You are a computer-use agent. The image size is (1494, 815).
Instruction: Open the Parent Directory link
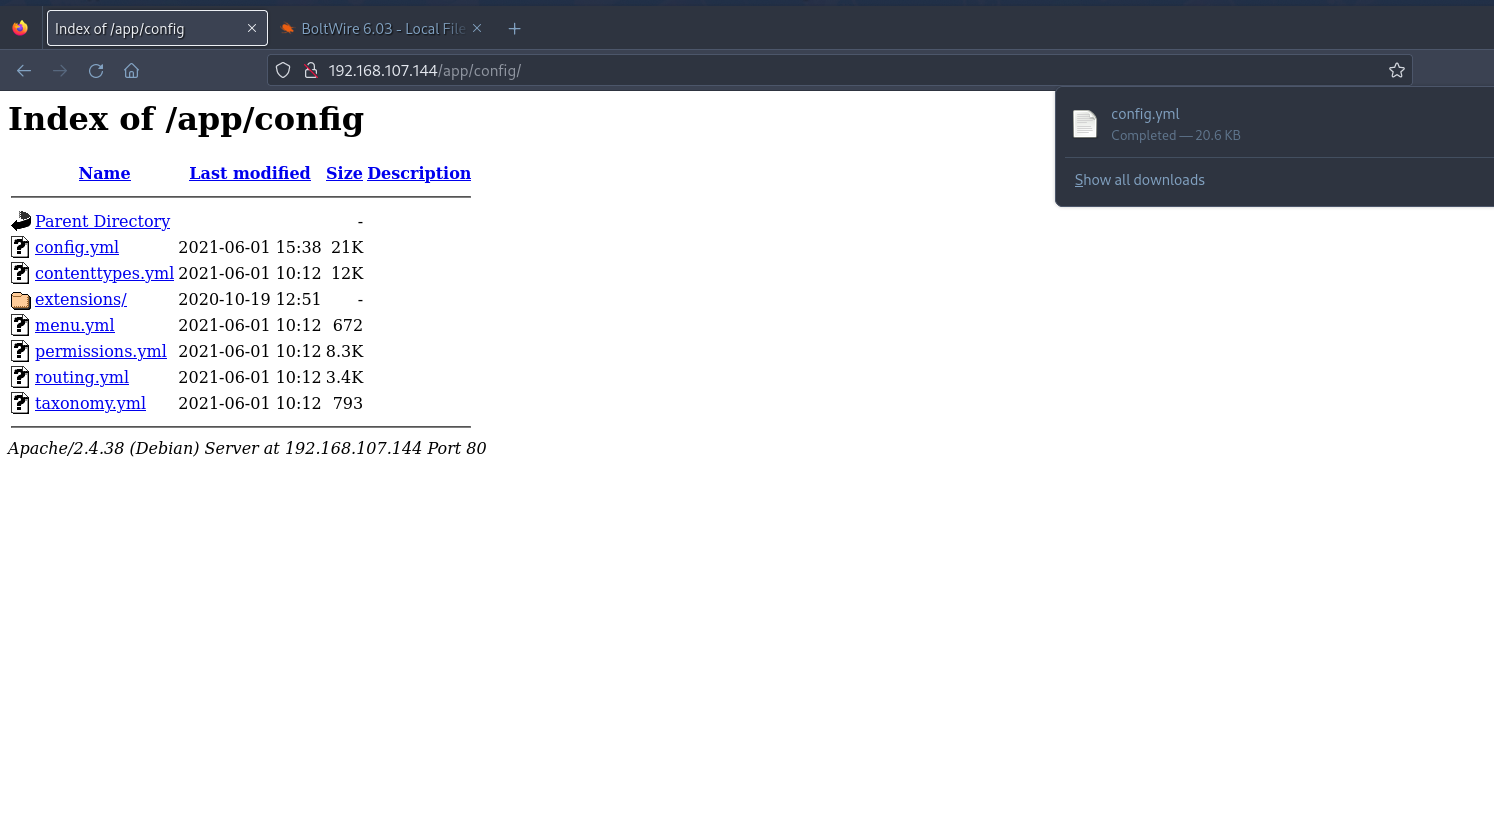click(102, 221)
